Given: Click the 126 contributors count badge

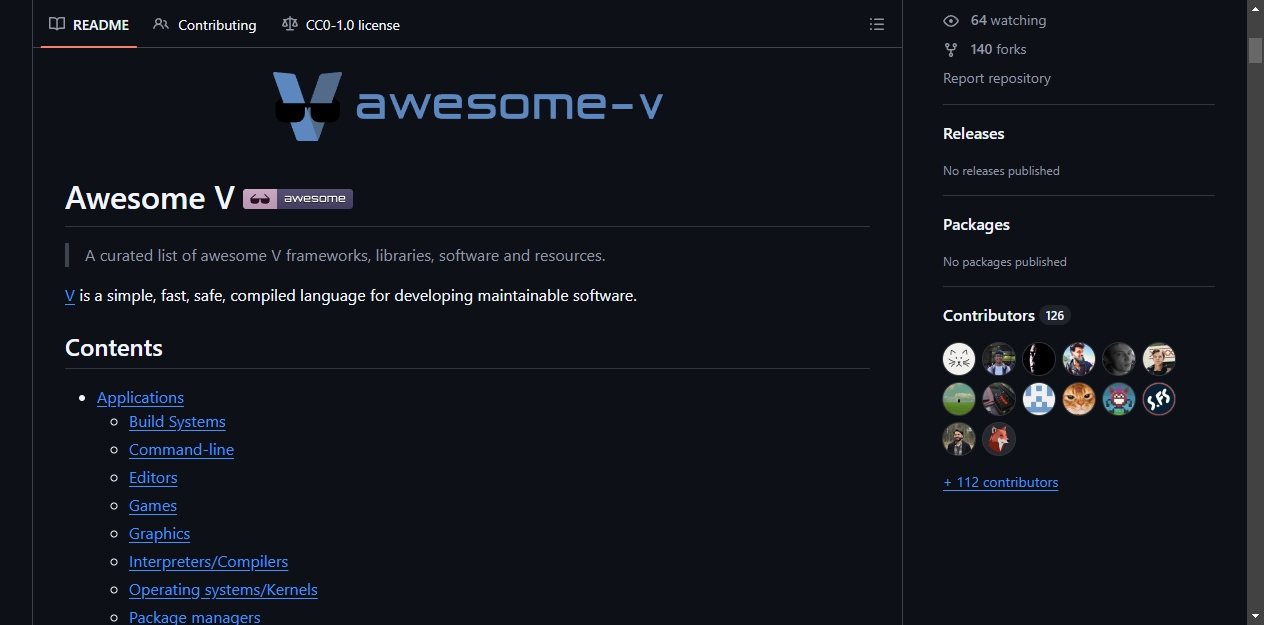Looking at the screenshot, I should (1055, 316).
